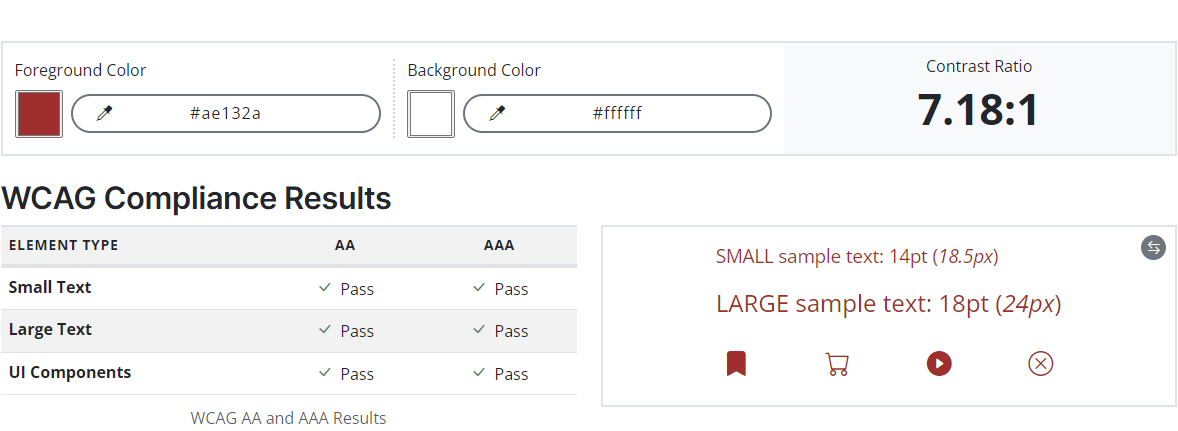Screen dimensions: 1178x431
Task: Select the Large Text row label
Action: 50,330
